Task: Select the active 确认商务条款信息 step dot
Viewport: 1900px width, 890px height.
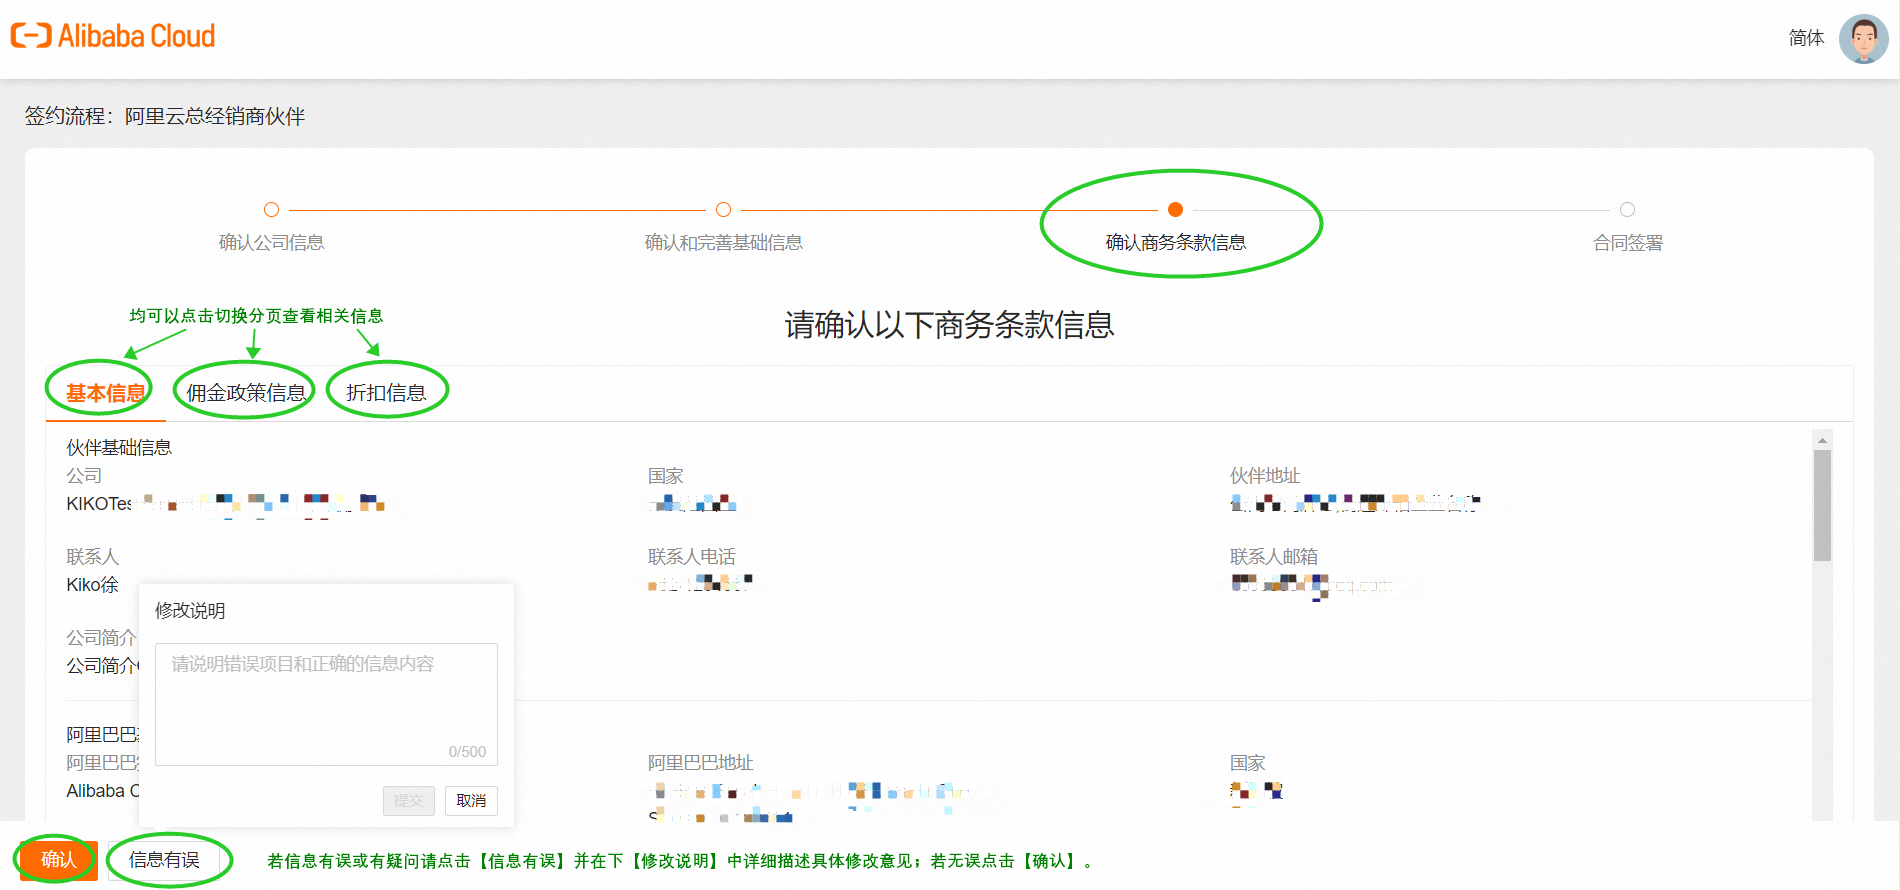Action: (x=1175, y=209)
